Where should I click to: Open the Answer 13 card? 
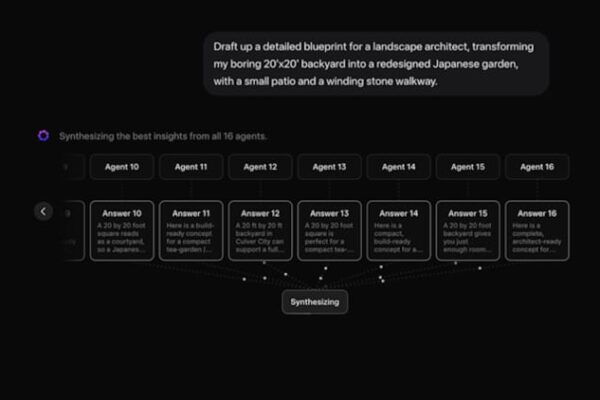pos(329,231)
